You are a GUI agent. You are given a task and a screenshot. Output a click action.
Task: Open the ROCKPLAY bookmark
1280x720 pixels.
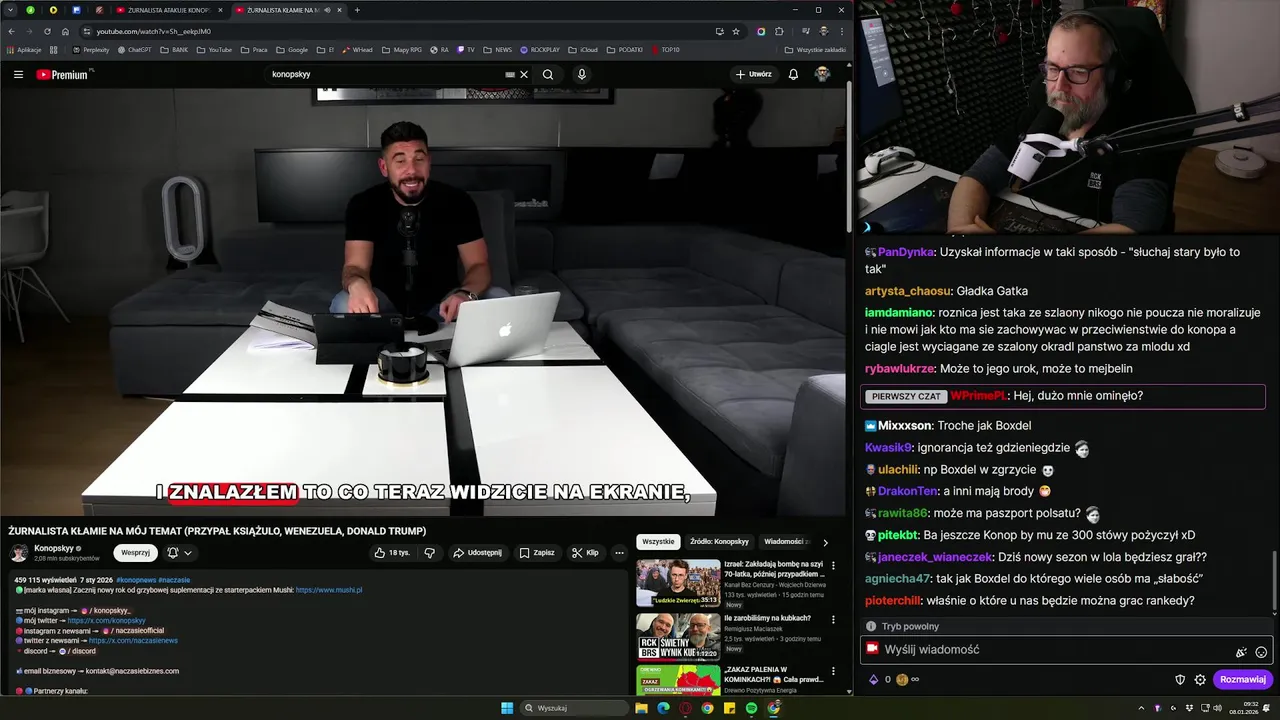tap(540, 49)
